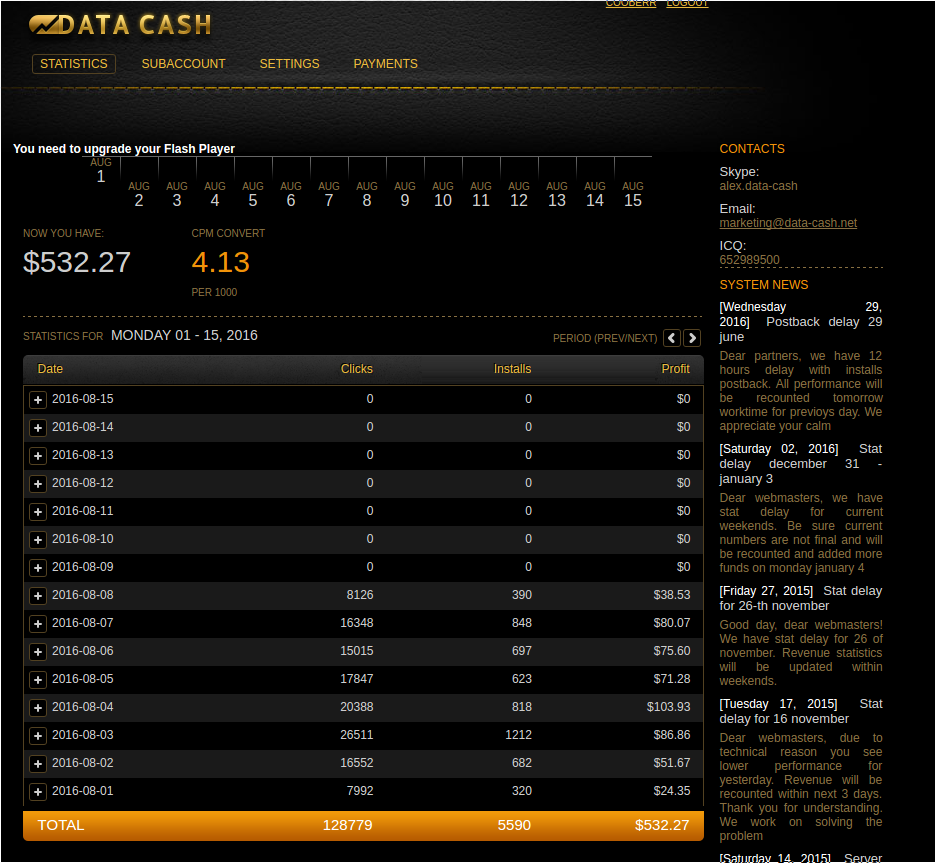Expand the 2016-08-15 row
Screen dimensions: 936x863
click(x=38, y=400)
